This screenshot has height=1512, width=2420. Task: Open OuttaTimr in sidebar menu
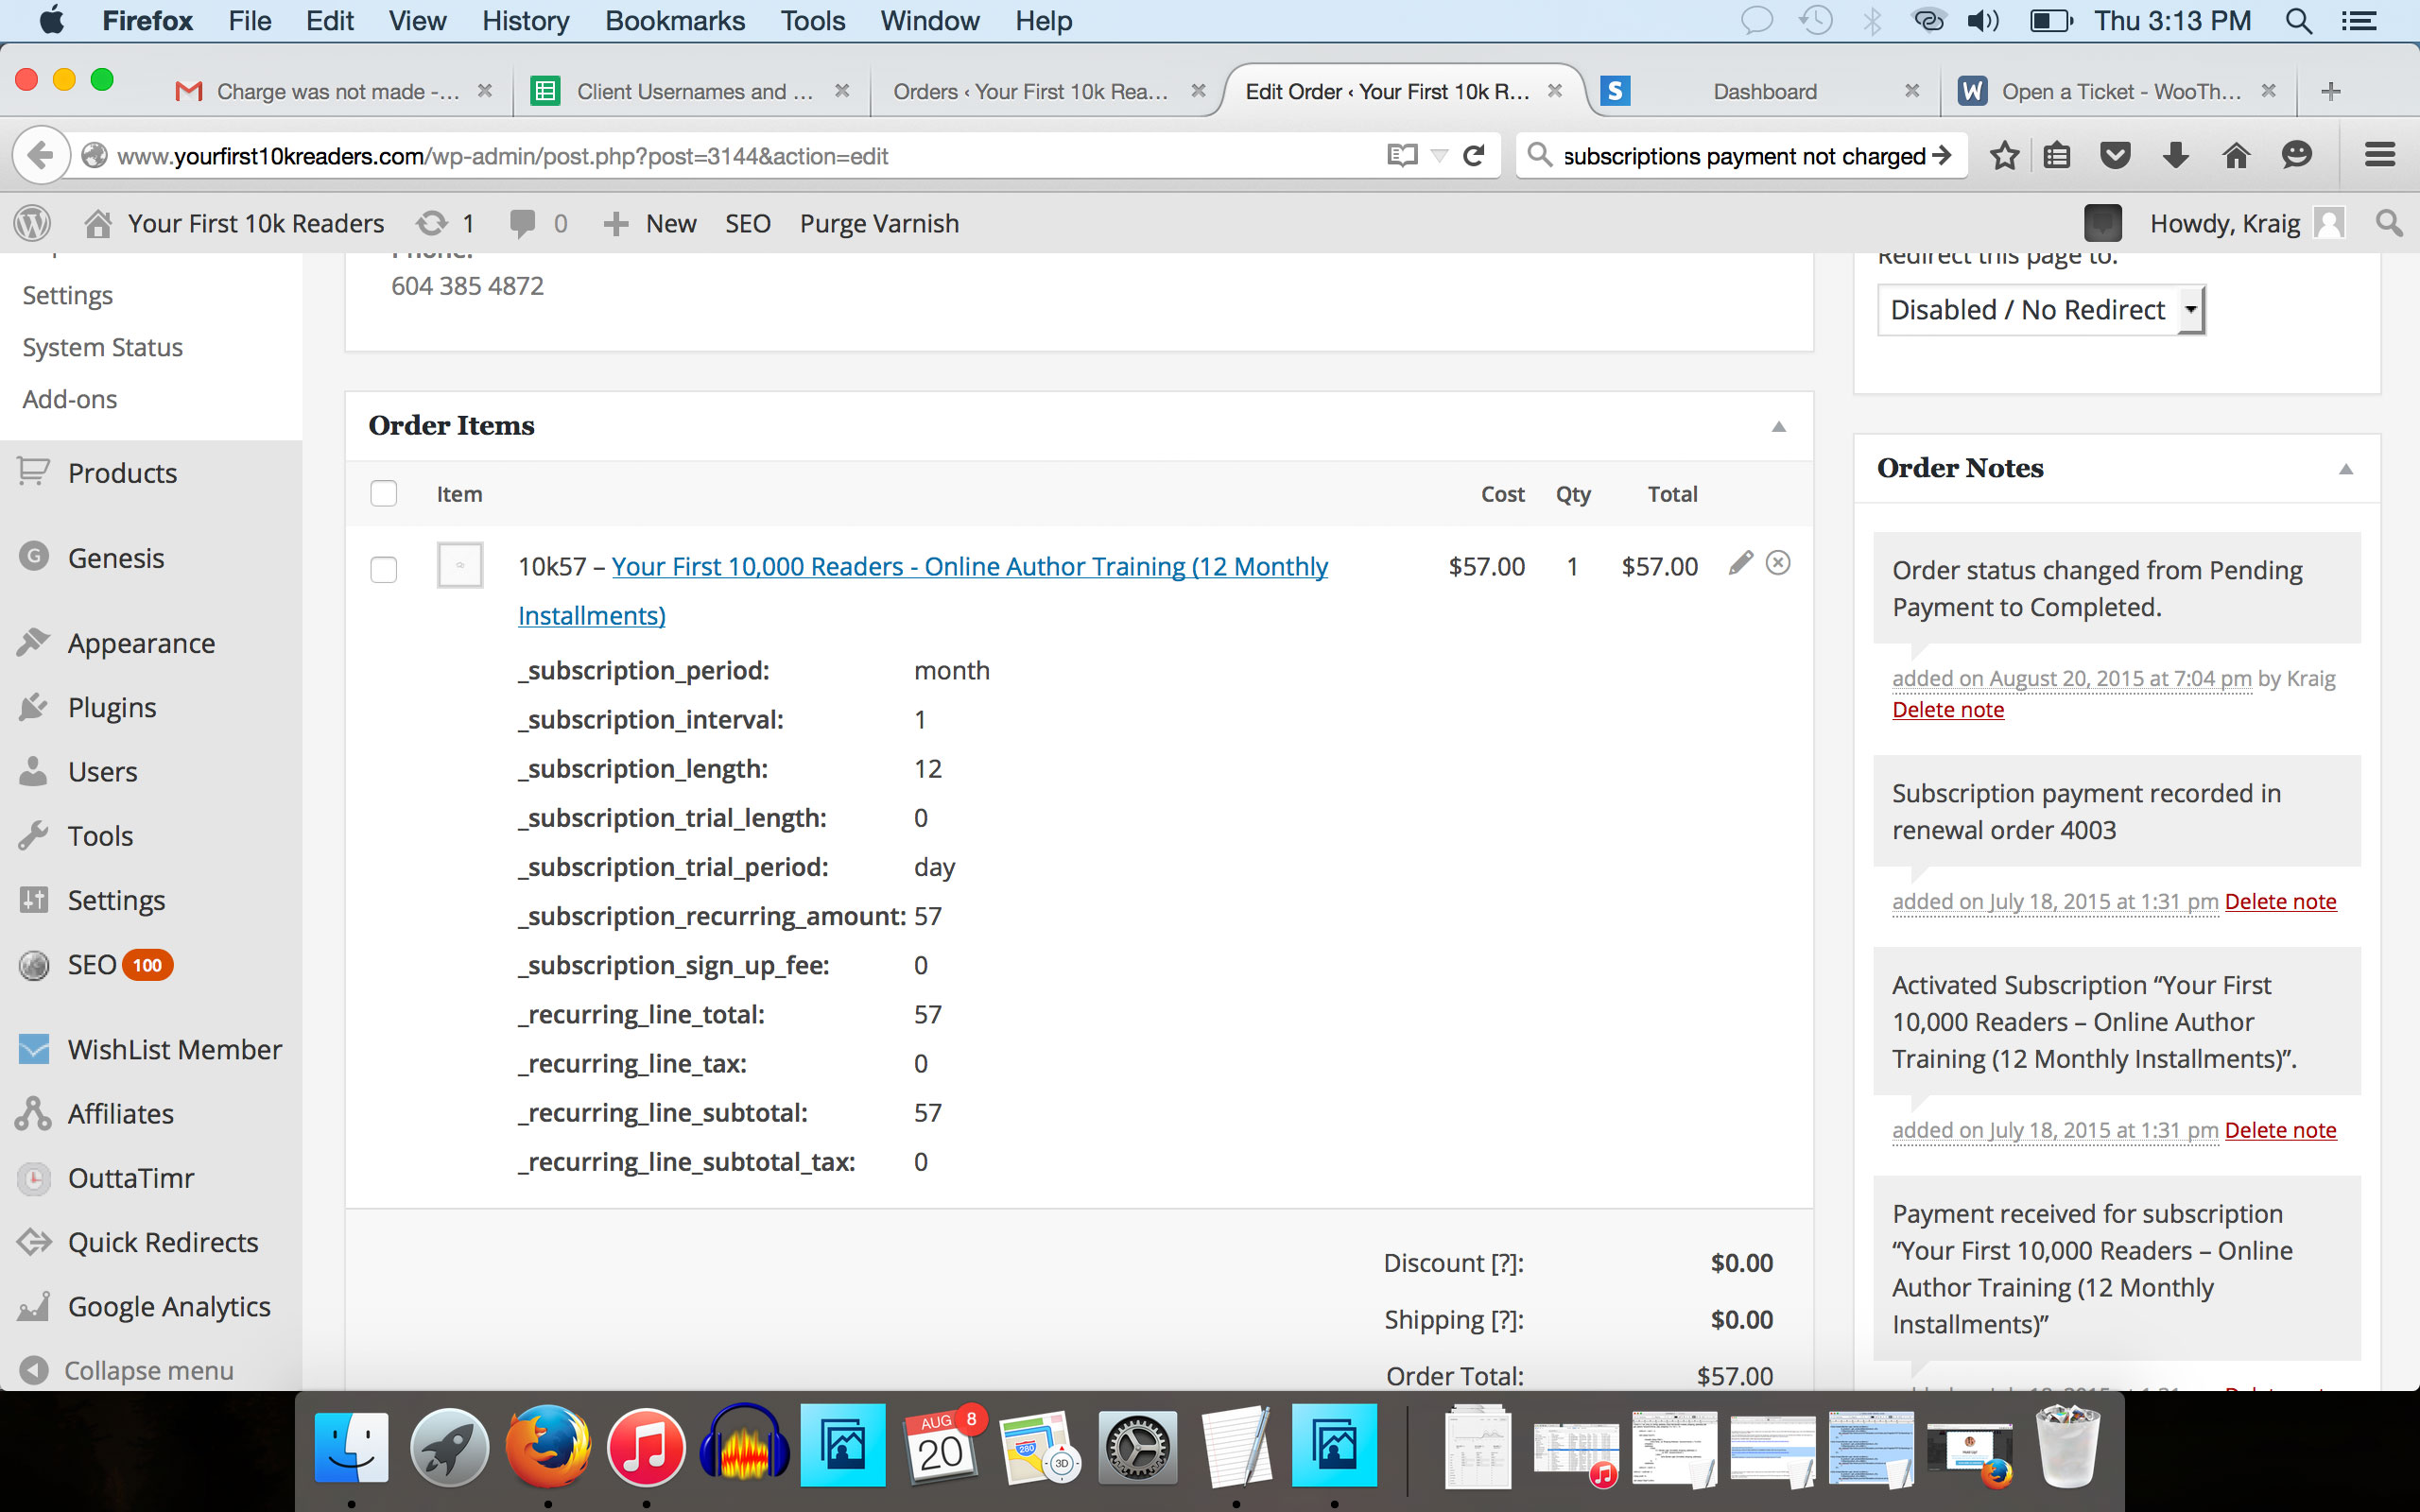pyautogui.click(x=130, y=1177)
